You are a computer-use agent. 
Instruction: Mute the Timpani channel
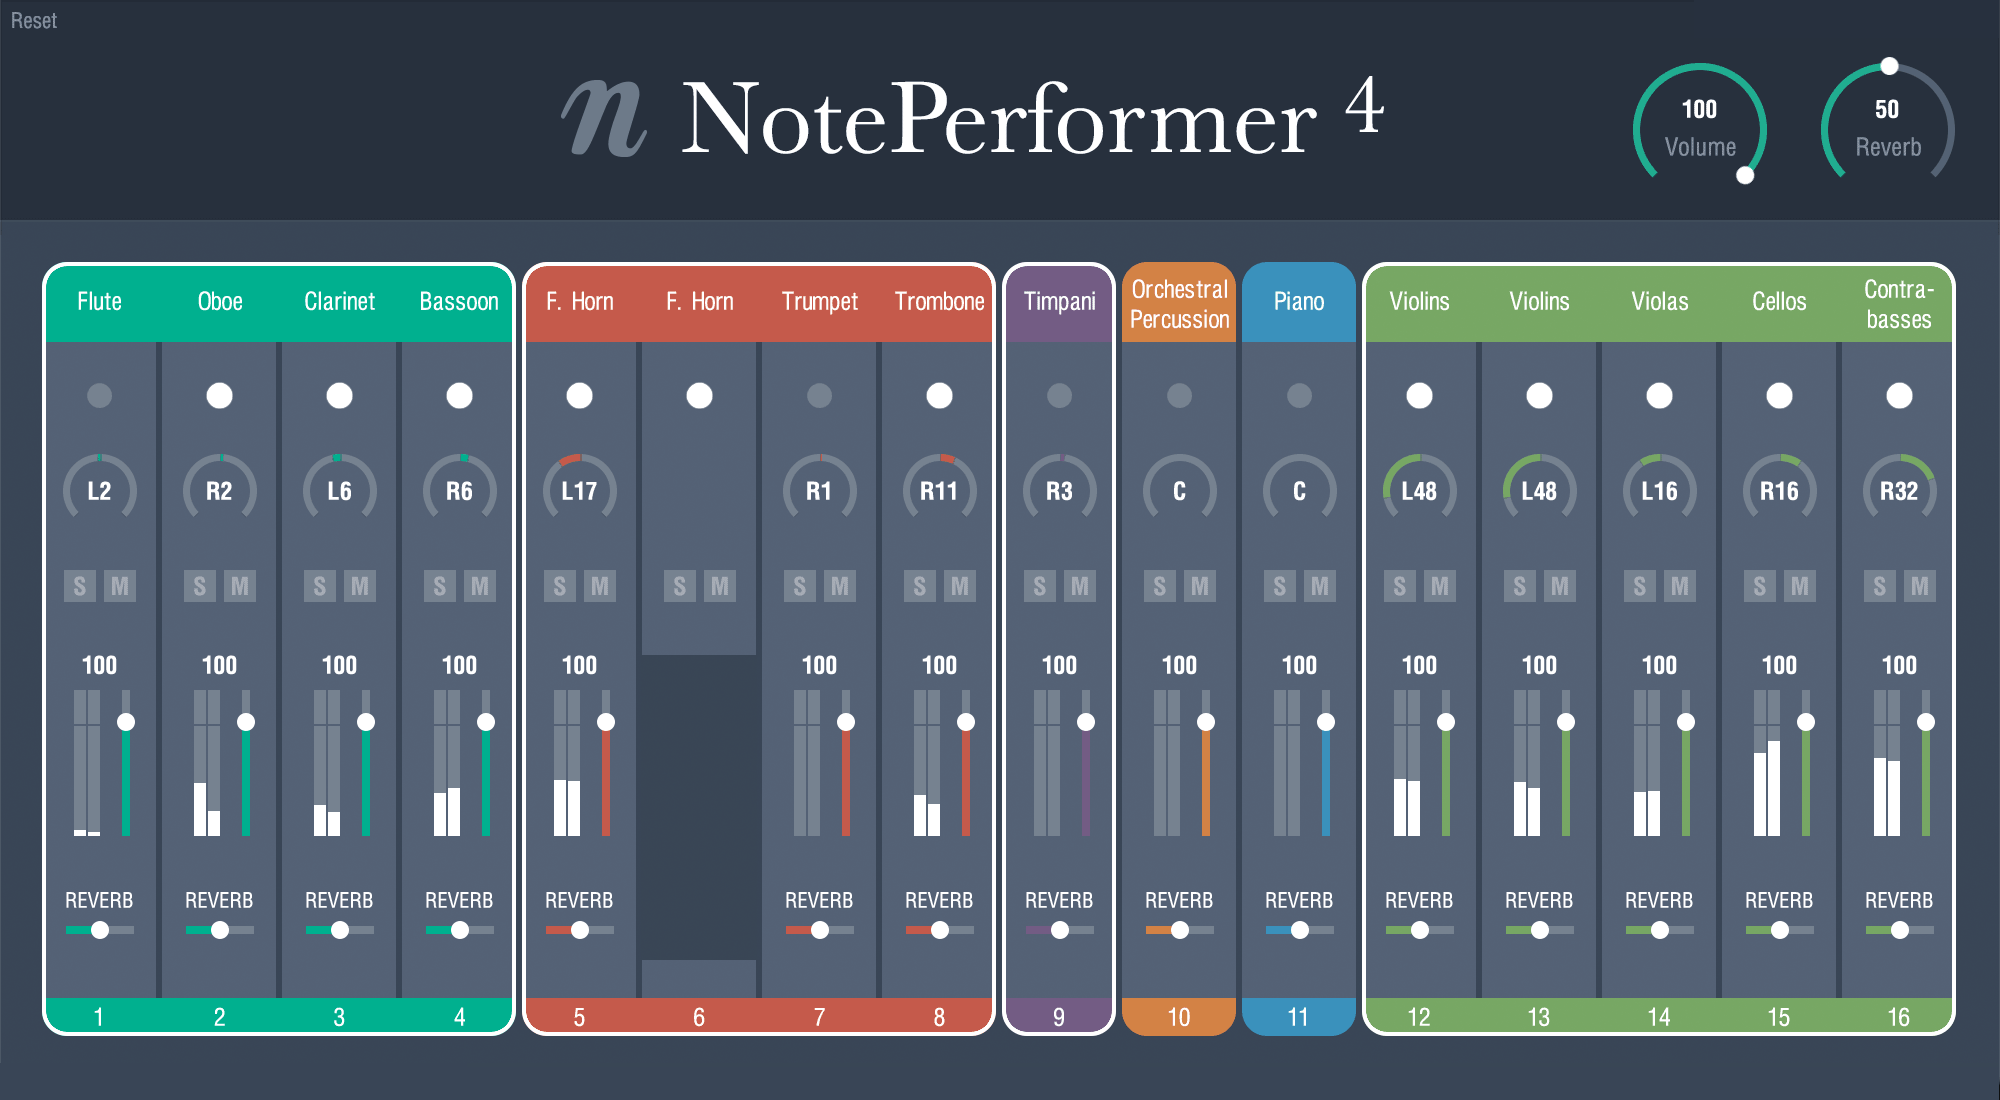click(1080, 586)
